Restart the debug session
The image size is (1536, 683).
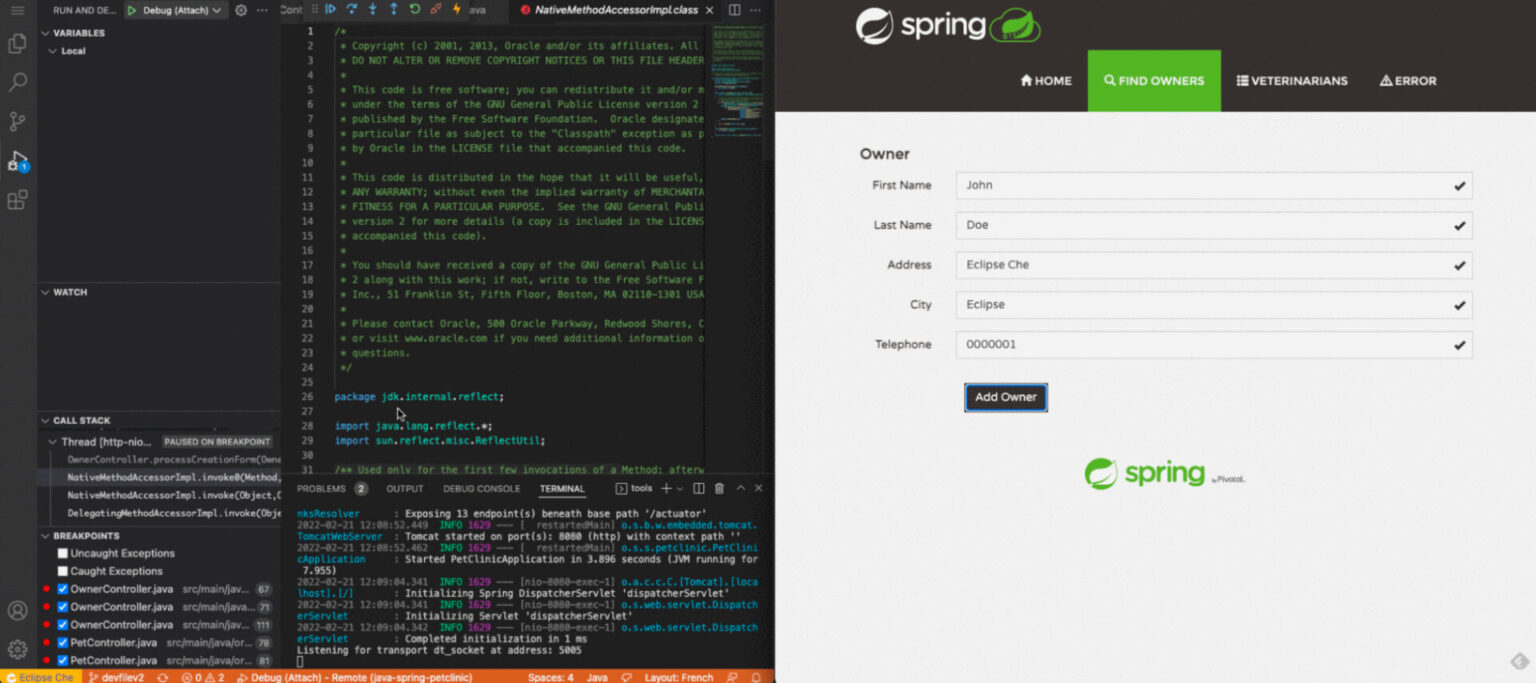[415, 9]
